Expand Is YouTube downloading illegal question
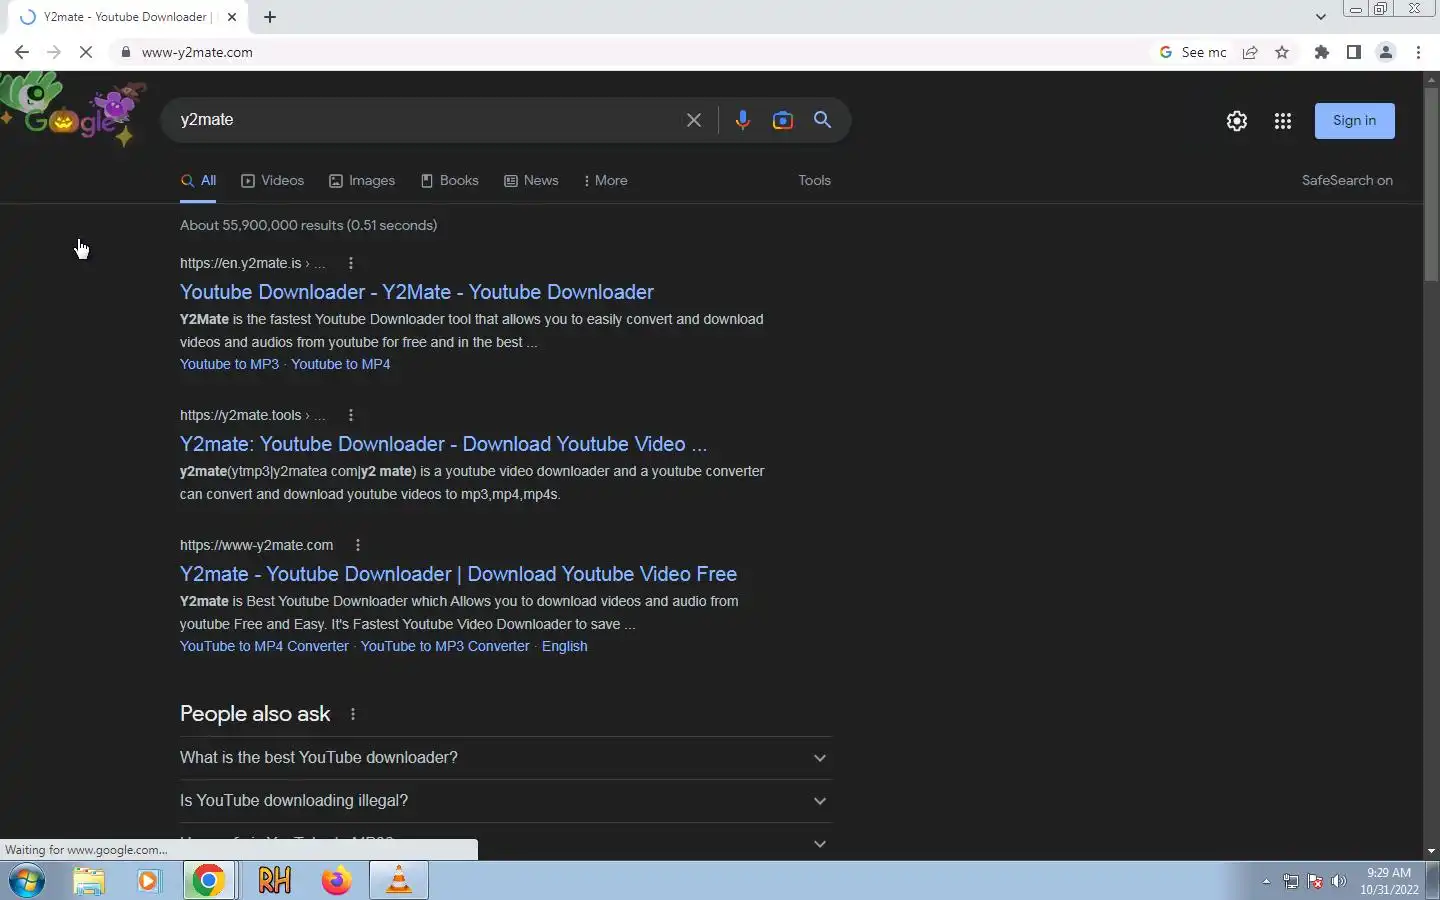This screenshot has height=900, width=1440. tap(505, 801)
